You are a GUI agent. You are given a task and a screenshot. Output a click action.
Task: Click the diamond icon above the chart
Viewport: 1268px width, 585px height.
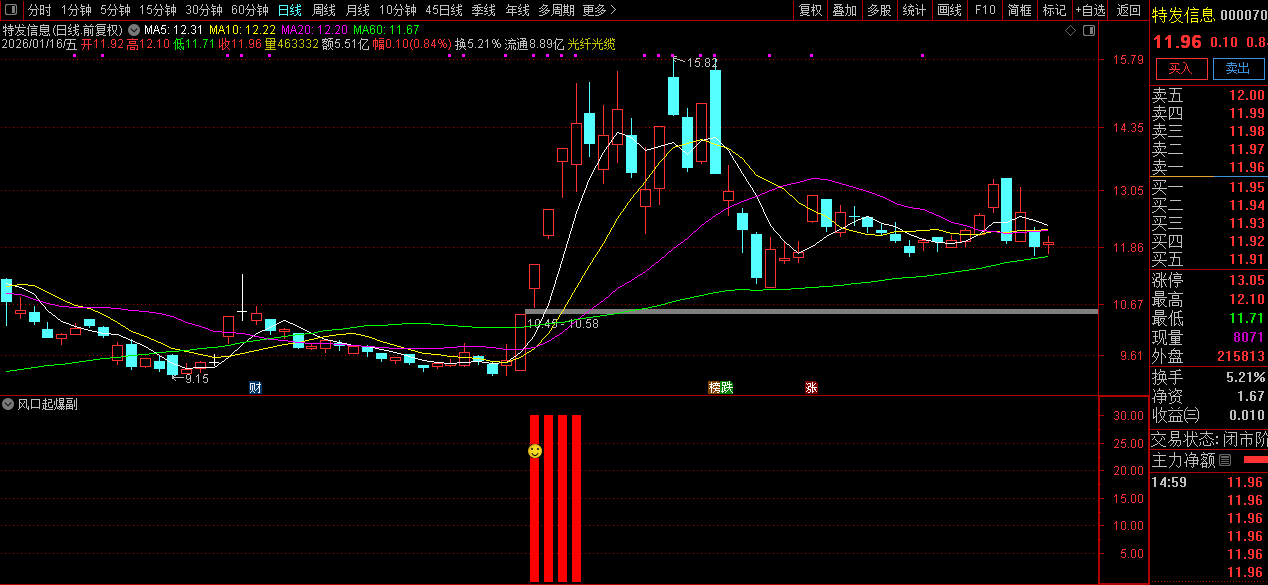pos(1070,30)
